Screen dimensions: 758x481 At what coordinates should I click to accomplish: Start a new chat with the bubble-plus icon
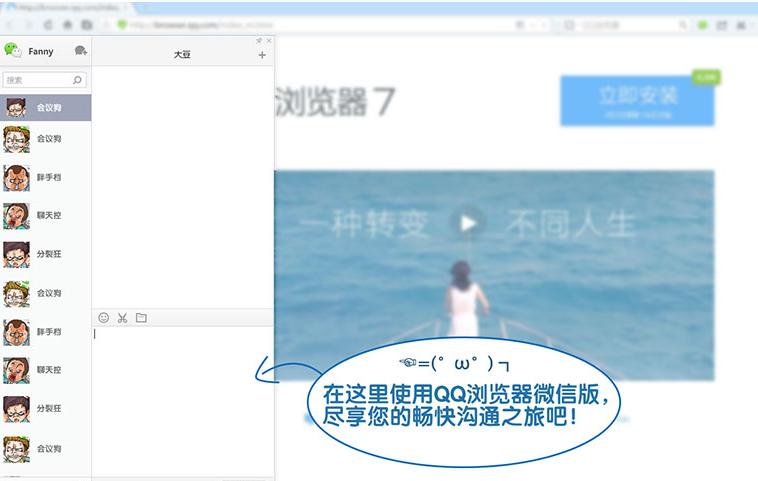[80, 50]
